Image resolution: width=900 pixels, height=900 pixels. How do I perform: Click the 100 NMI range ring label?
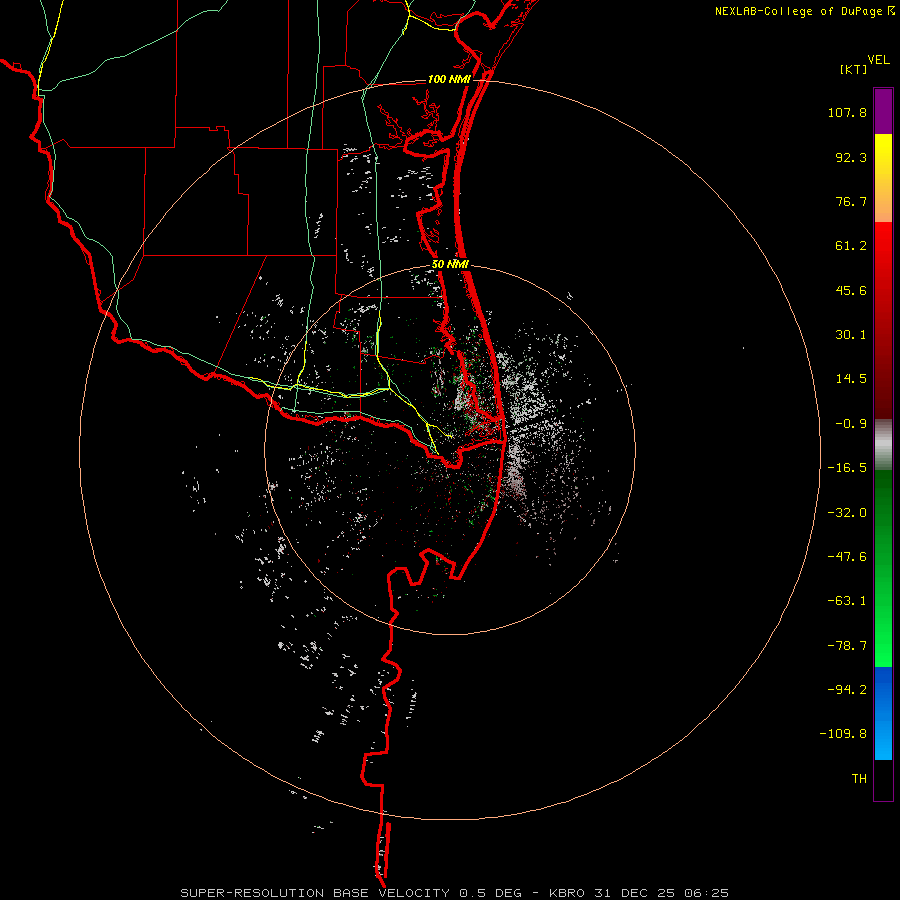(449, 79)
